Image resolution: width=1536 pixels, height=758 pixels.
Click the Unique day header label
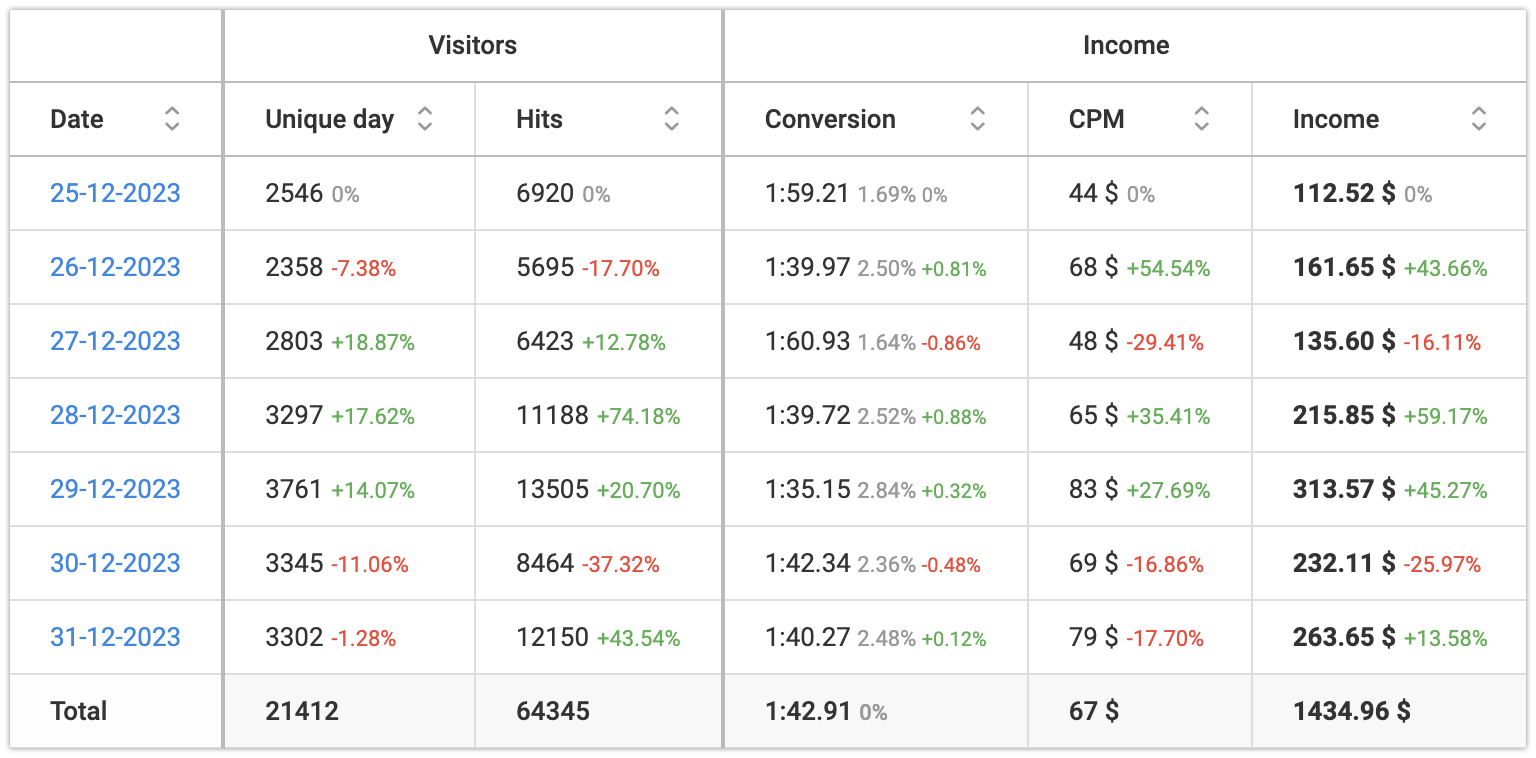330,120
